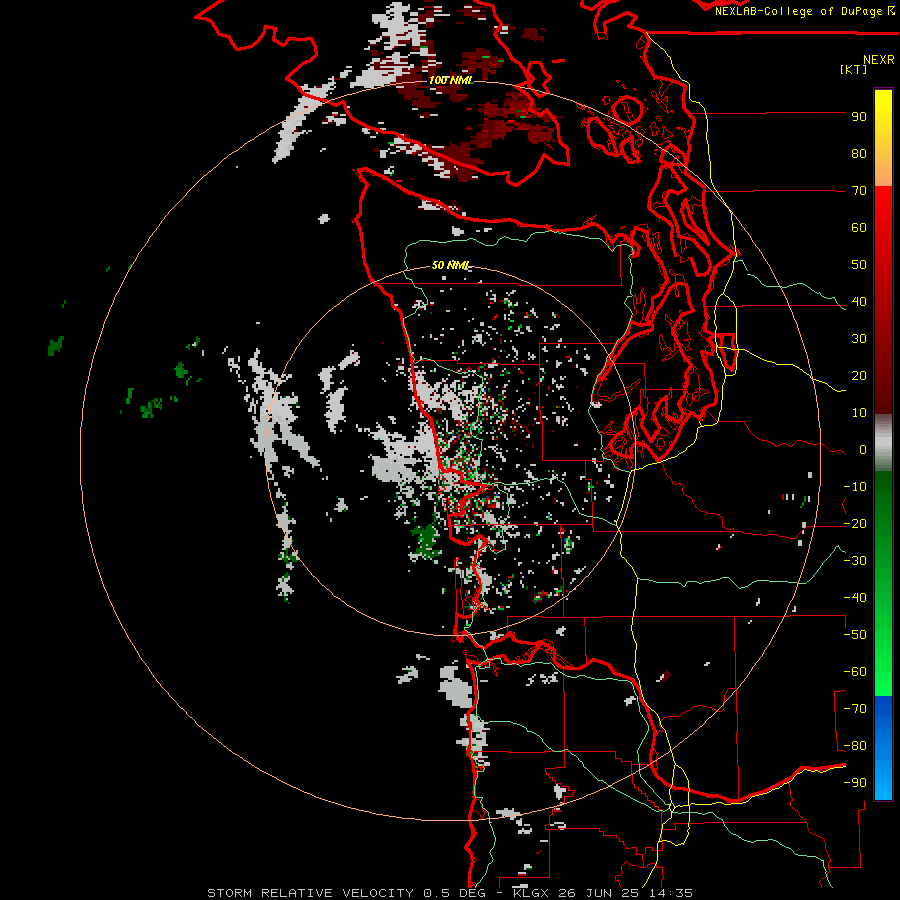Image resolution: width=900 pixels, height=900 pixels.
Task: Click the positive "90" scale label
Action: (859, 117)
